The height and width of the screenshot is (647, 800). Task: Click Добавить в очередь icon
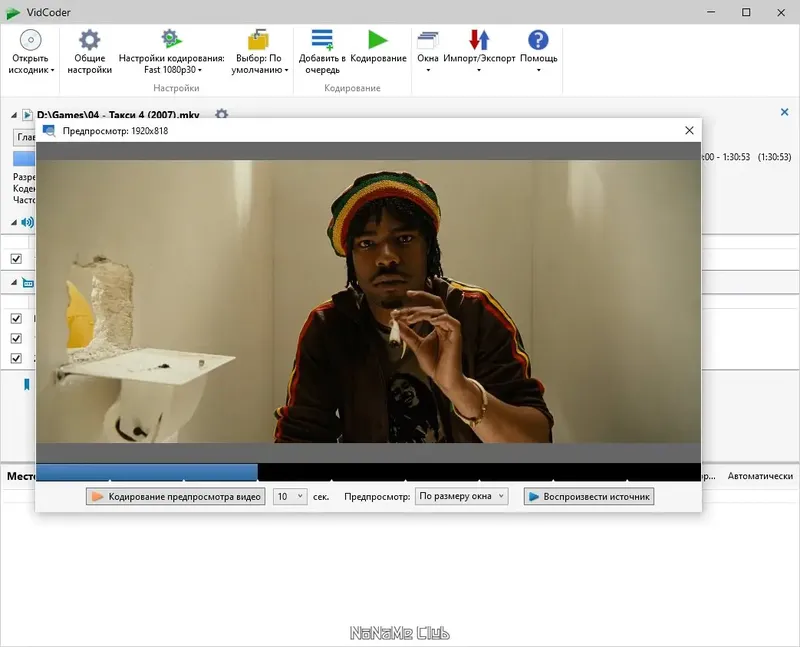point(322,39)
